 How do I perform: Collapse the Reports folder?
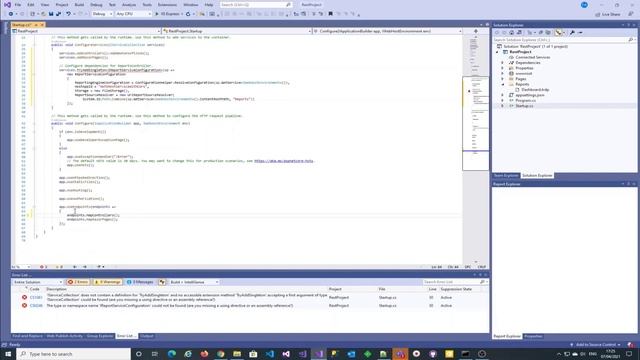coord(502,84)
